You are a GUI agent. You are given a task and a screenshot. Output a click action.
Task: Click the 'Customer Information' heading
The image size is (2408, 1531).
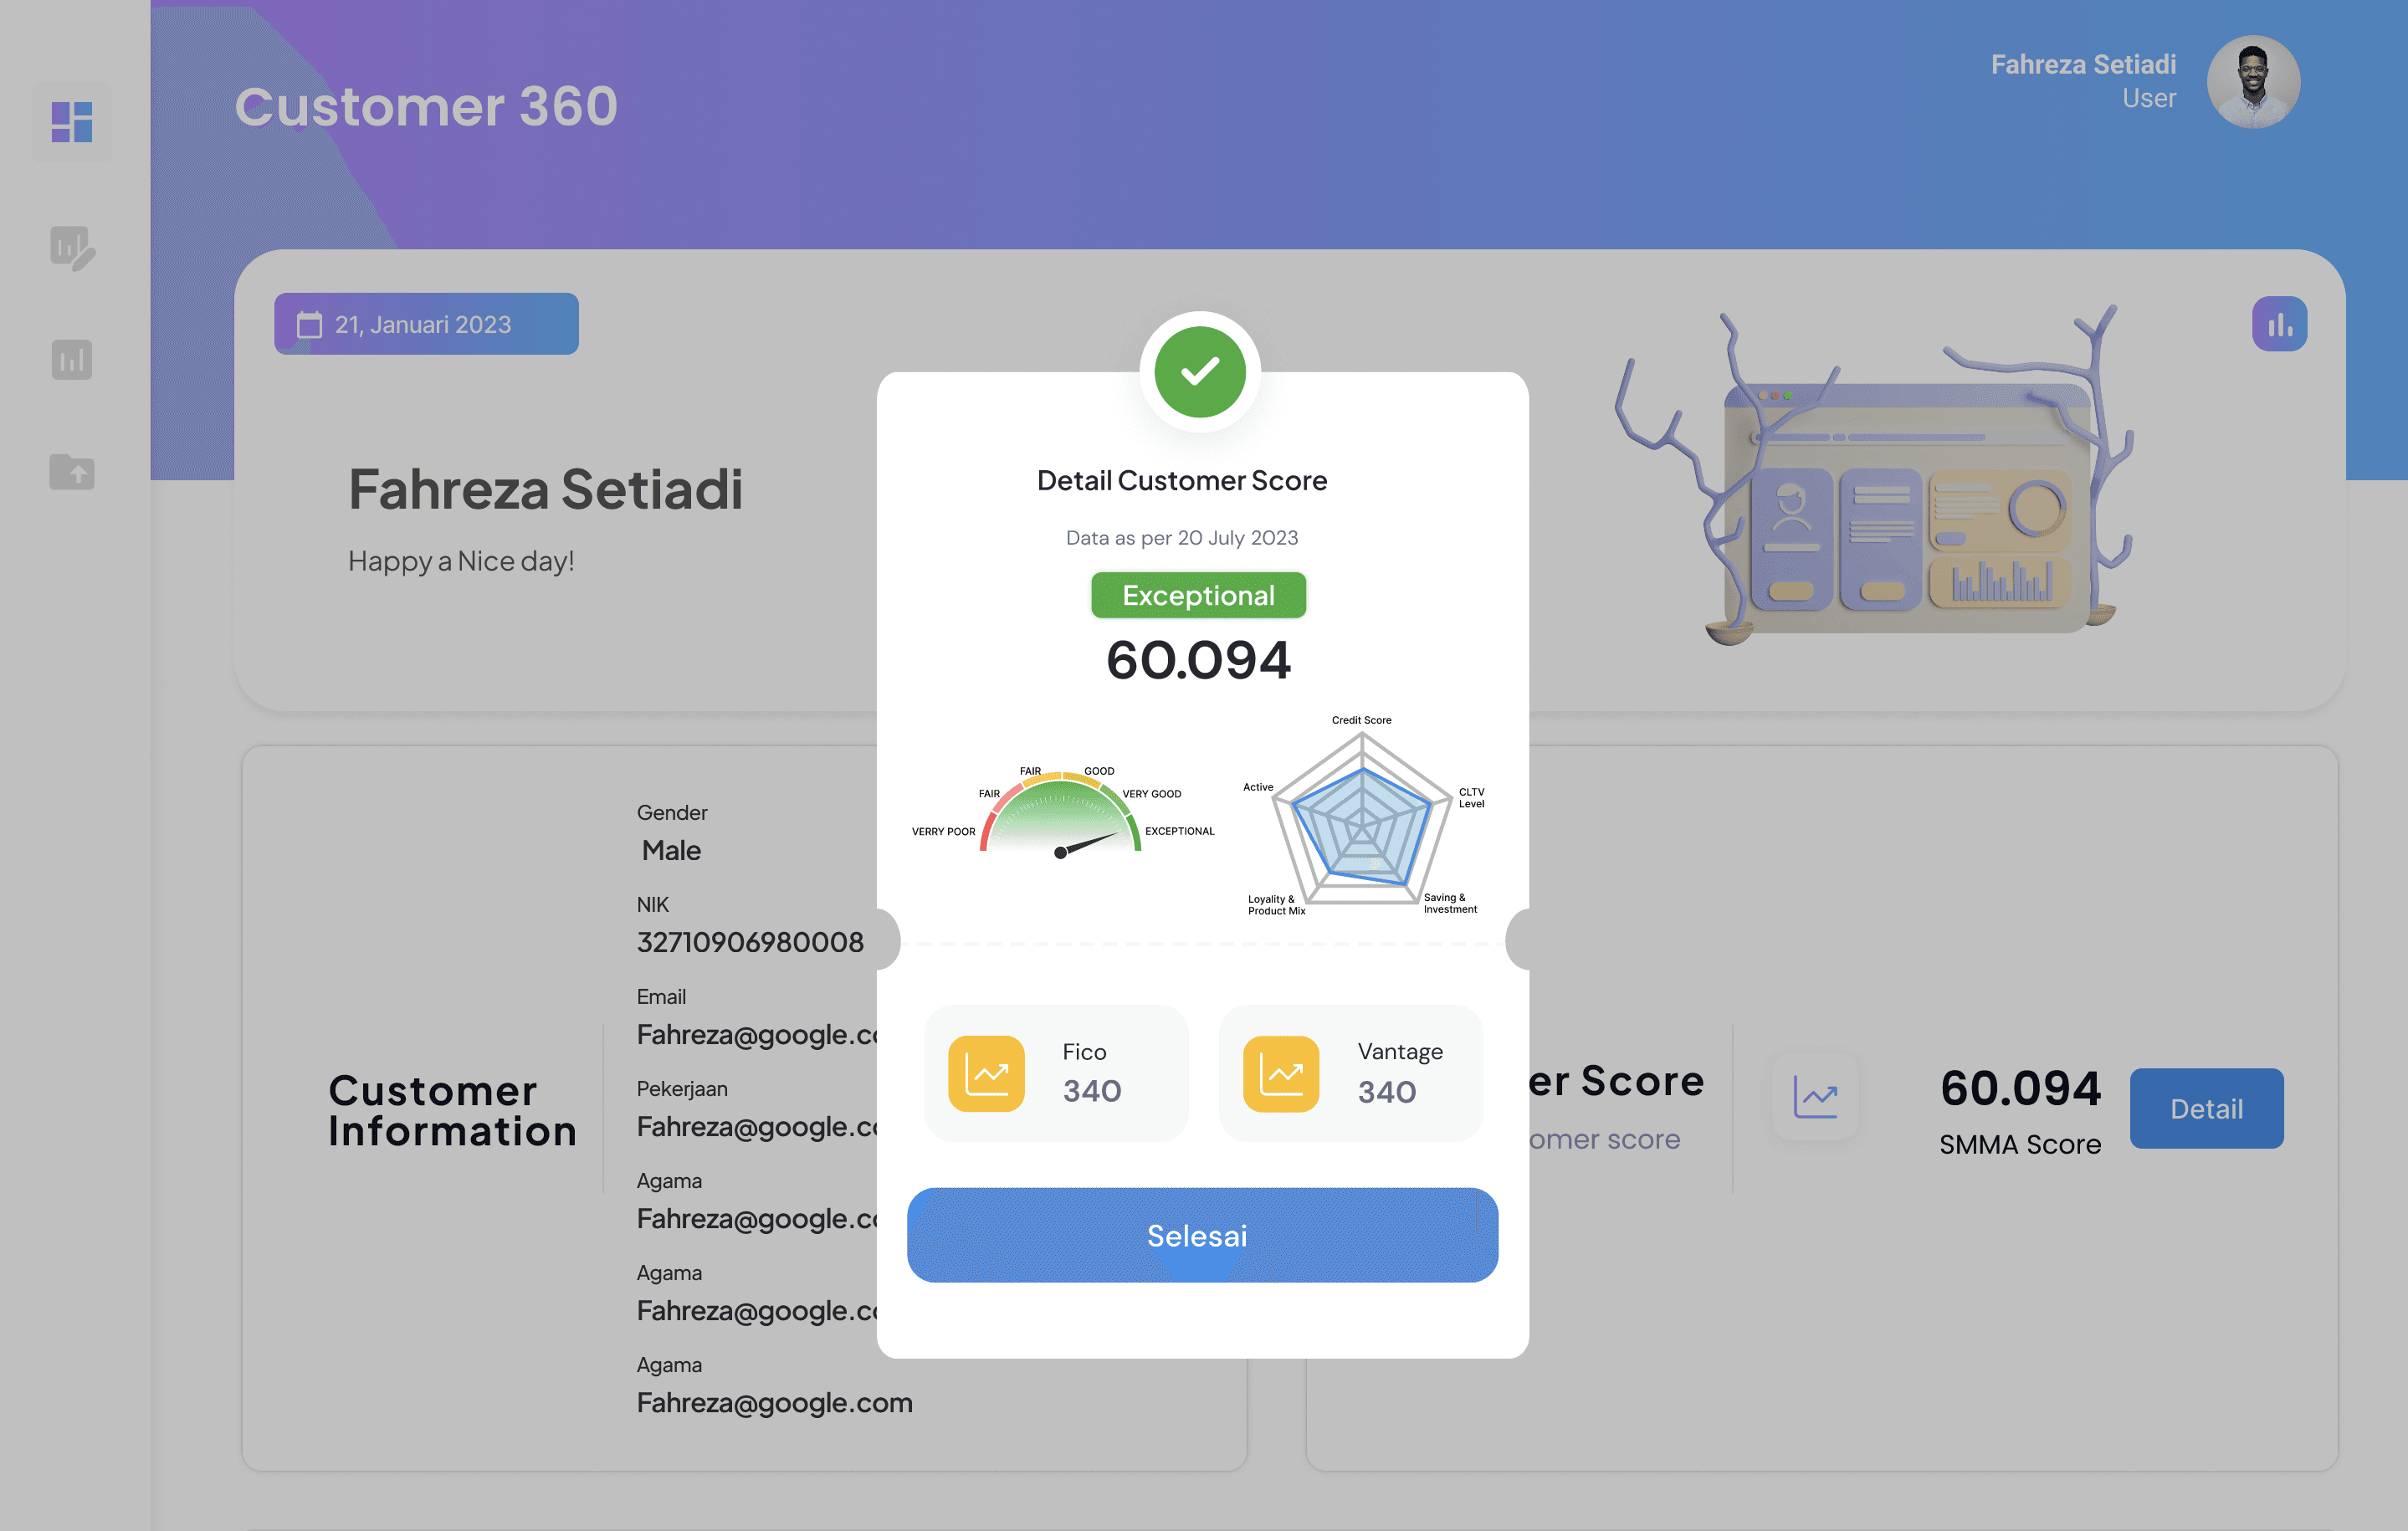pyautogui.click(x=452, y=1111)
